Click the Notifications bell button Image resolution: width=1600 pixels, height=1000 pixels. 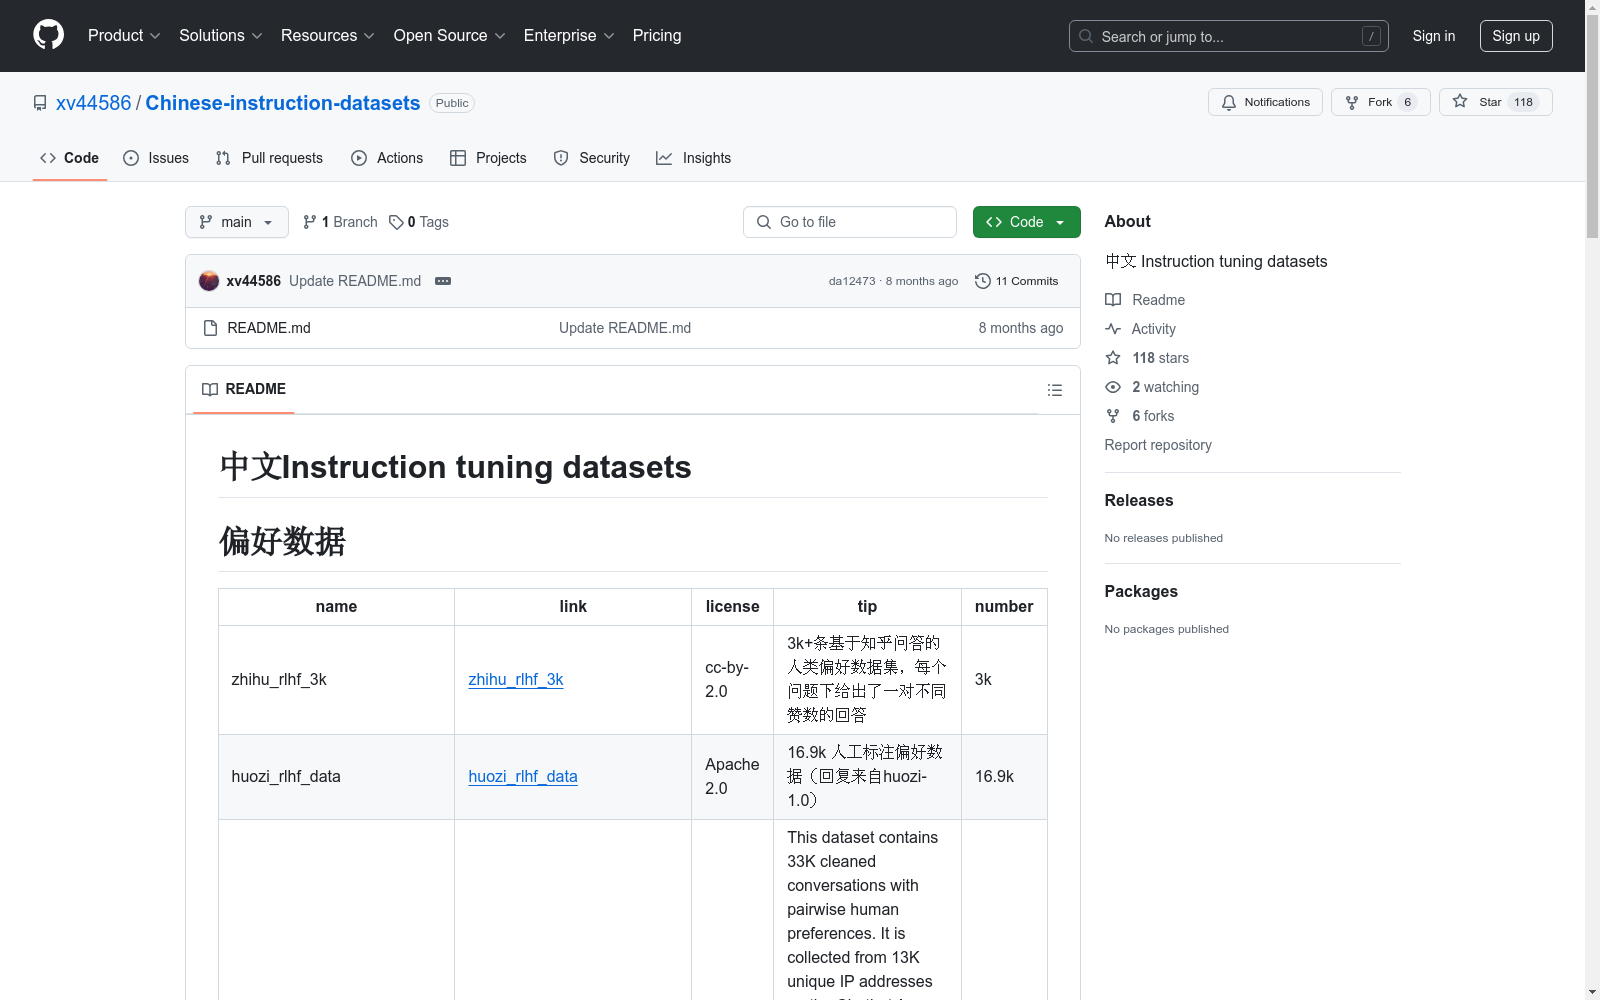point(1265,102)
